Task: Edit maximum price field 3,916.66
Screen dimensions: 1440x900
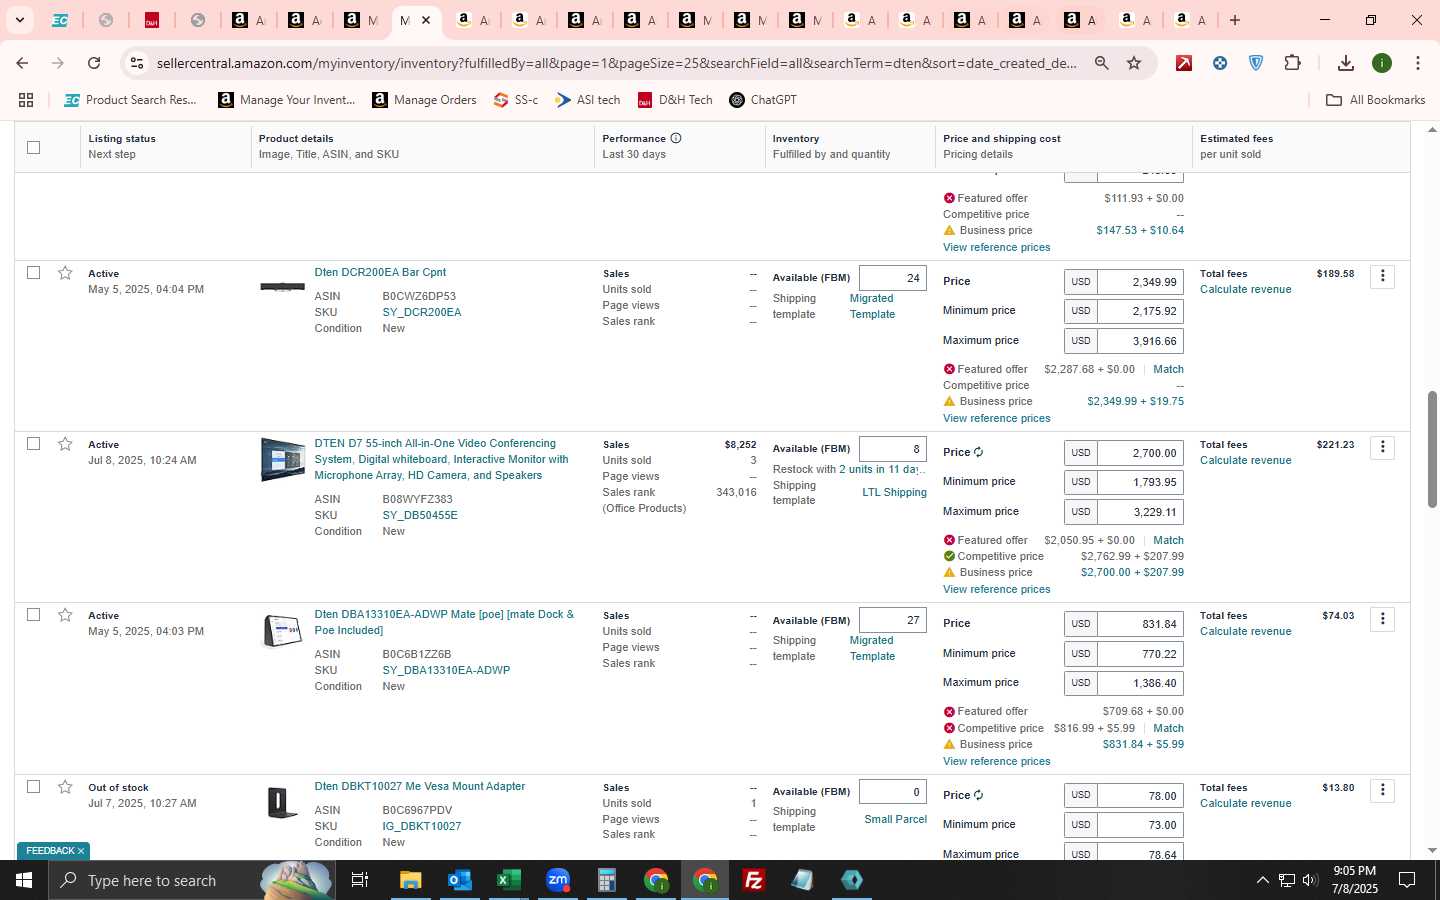Action: coord(1140,341)
